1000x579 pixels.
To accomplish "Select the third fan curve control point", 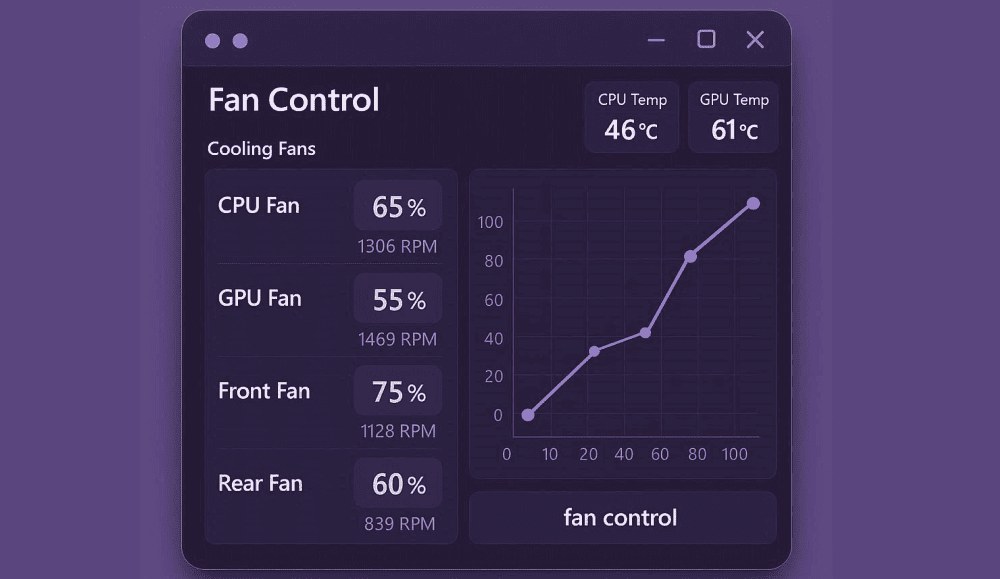I will click(645, 332).
